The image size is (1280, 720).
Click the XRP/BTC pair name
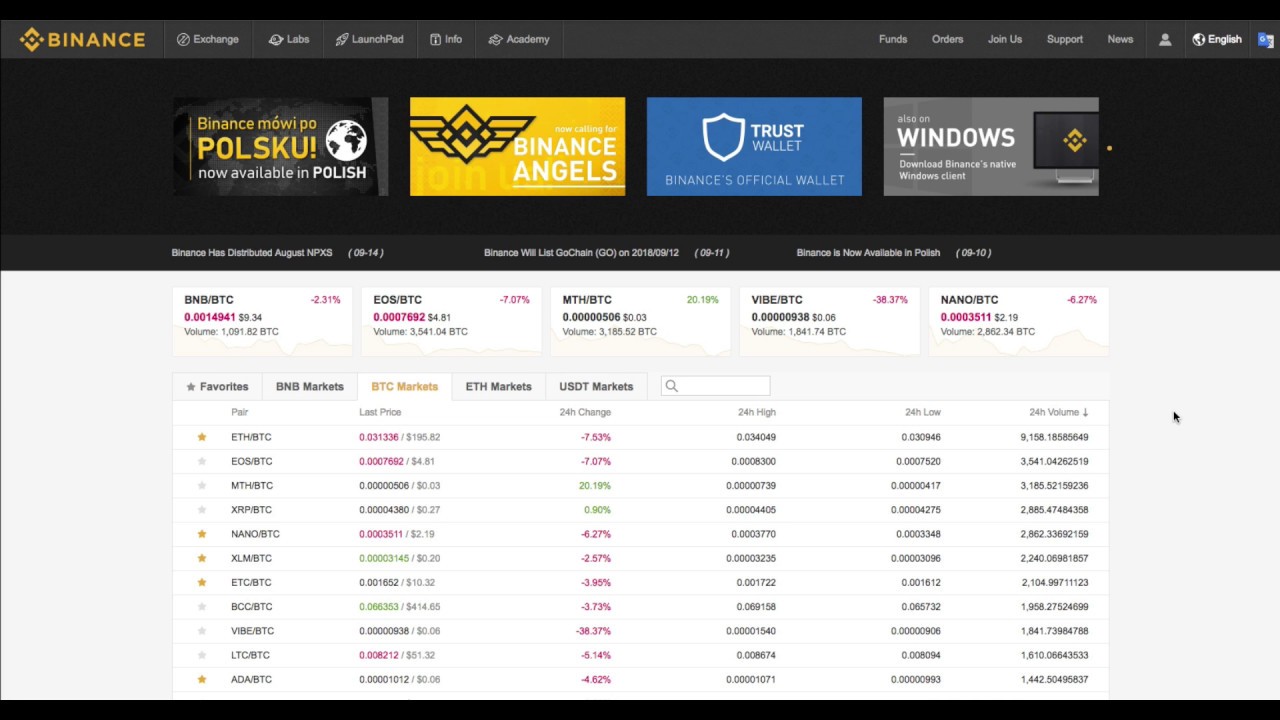(251, 510)
